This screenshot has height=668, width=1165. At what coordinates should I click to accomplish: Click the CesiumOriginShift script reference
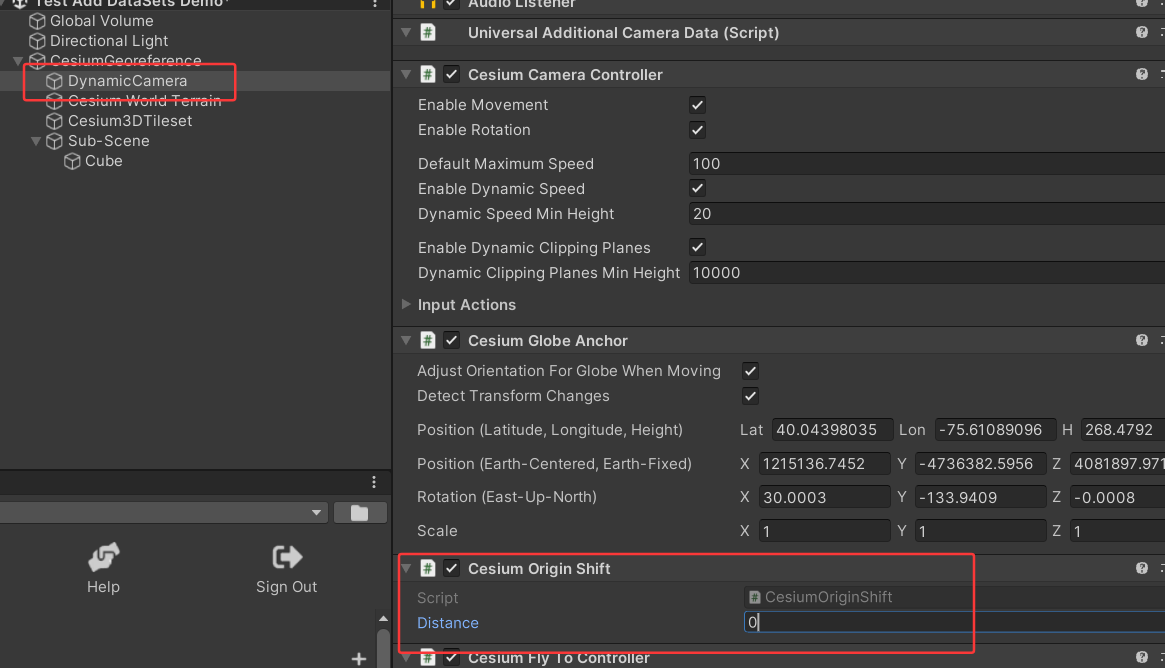954,597
